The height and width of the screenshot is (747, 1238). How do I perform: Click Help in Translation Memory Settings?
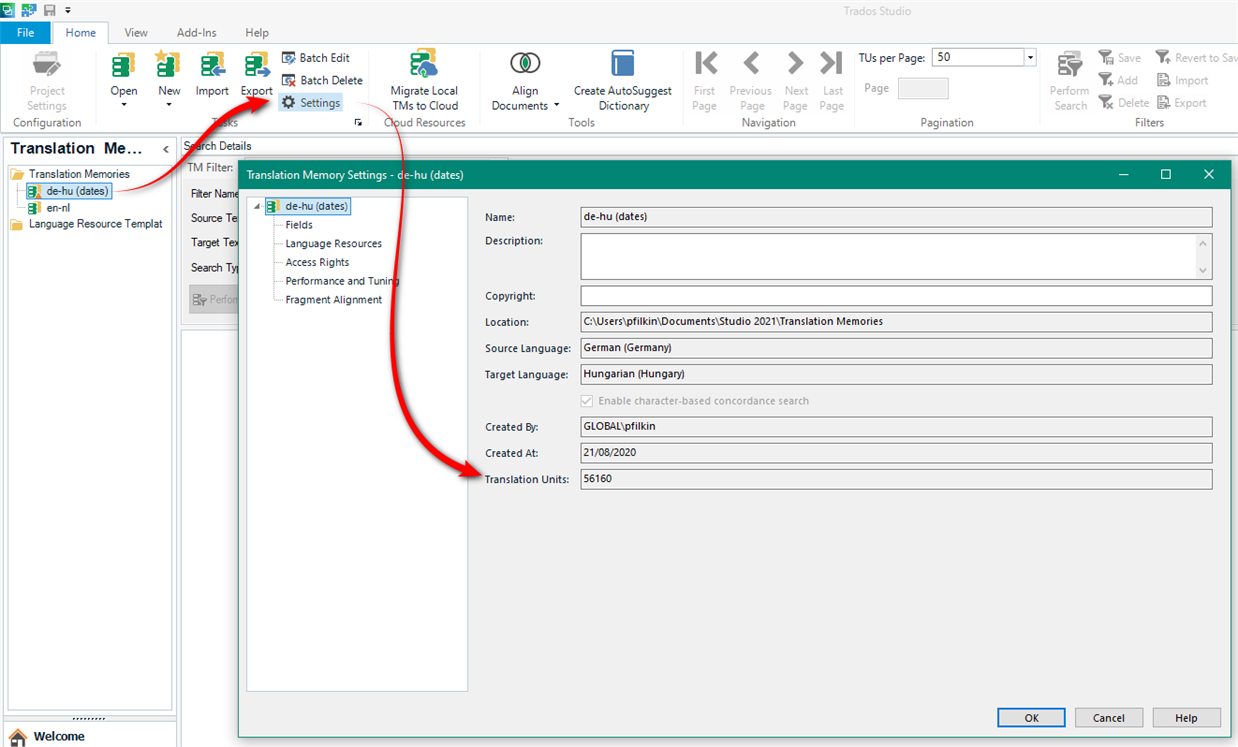tap(1187, 718)
